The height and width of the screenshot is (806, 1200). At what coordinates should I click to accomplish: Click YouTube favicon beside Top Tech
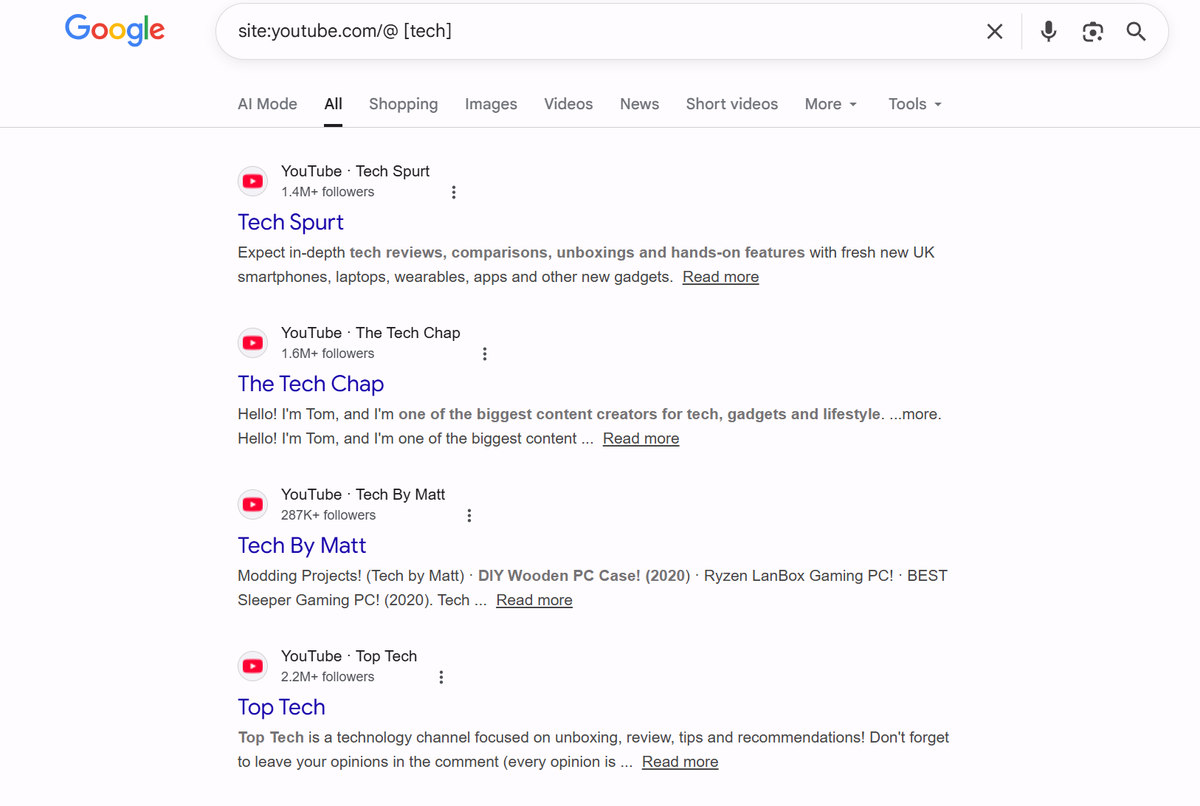253,666
